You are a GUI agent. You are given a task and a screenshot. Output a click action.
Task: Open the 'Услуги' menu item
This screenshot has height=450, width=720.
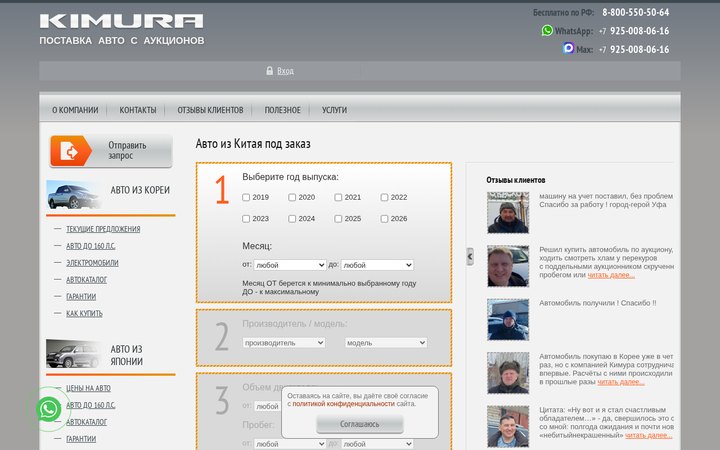click(x=334, y=110)
